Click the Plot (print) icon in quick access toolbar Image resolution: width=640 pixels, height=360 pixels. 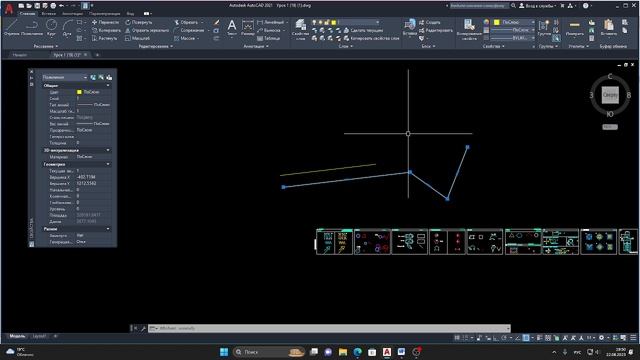[53, 6]
